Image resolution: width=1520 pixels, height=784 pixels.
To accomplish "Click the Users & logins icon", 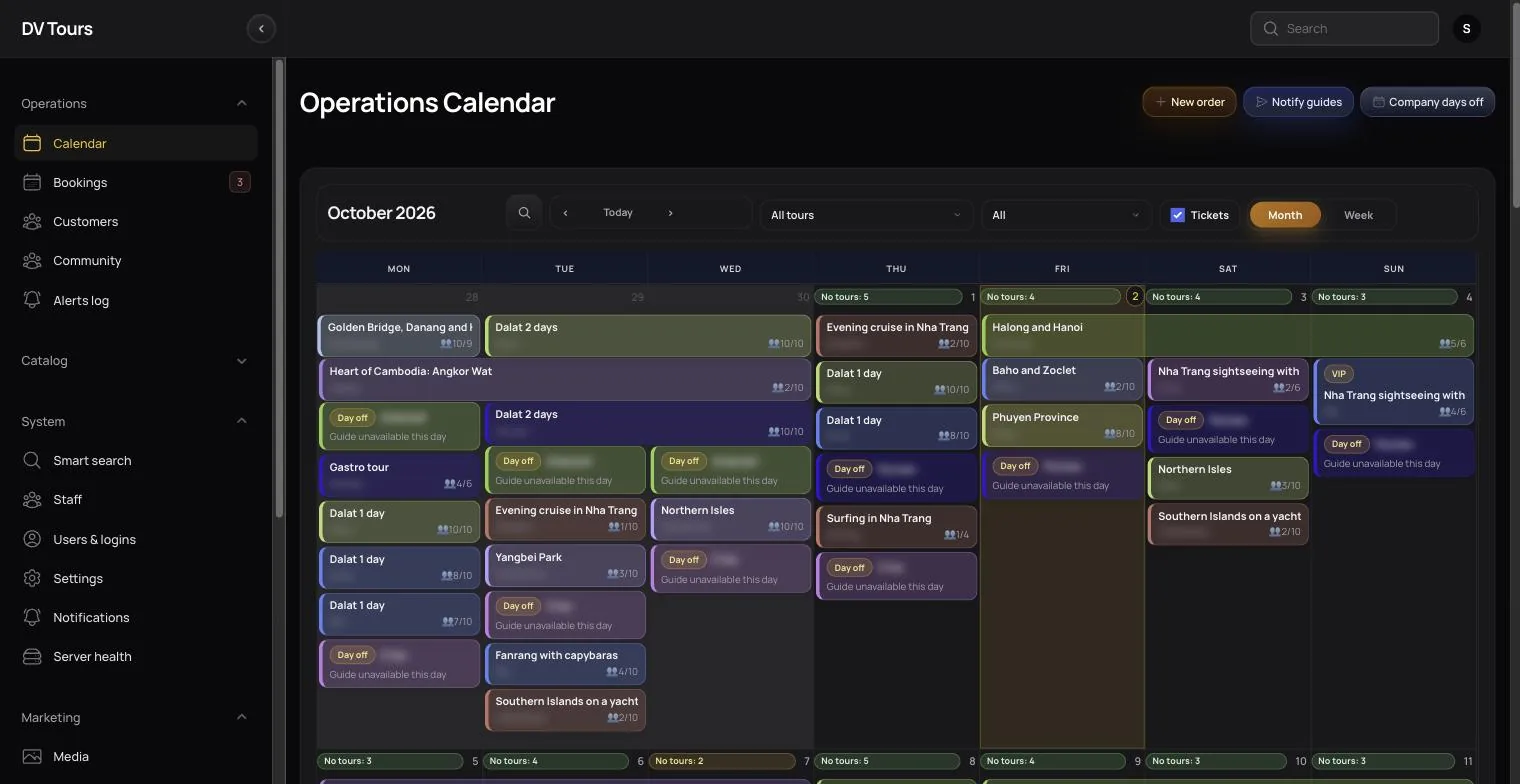I will (32, 539).
